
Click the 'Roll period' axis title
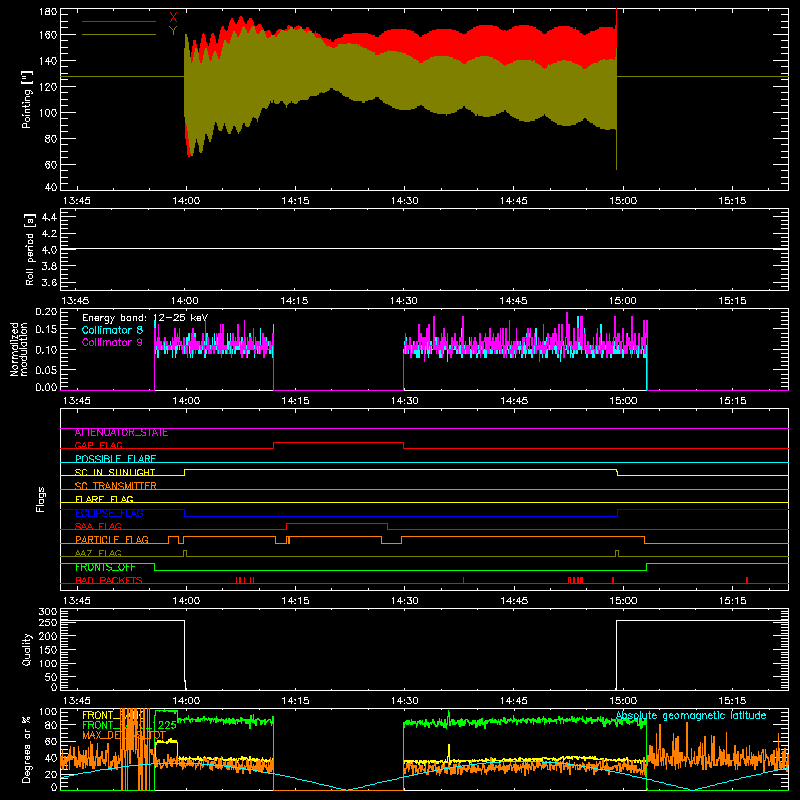pos(29,249)
